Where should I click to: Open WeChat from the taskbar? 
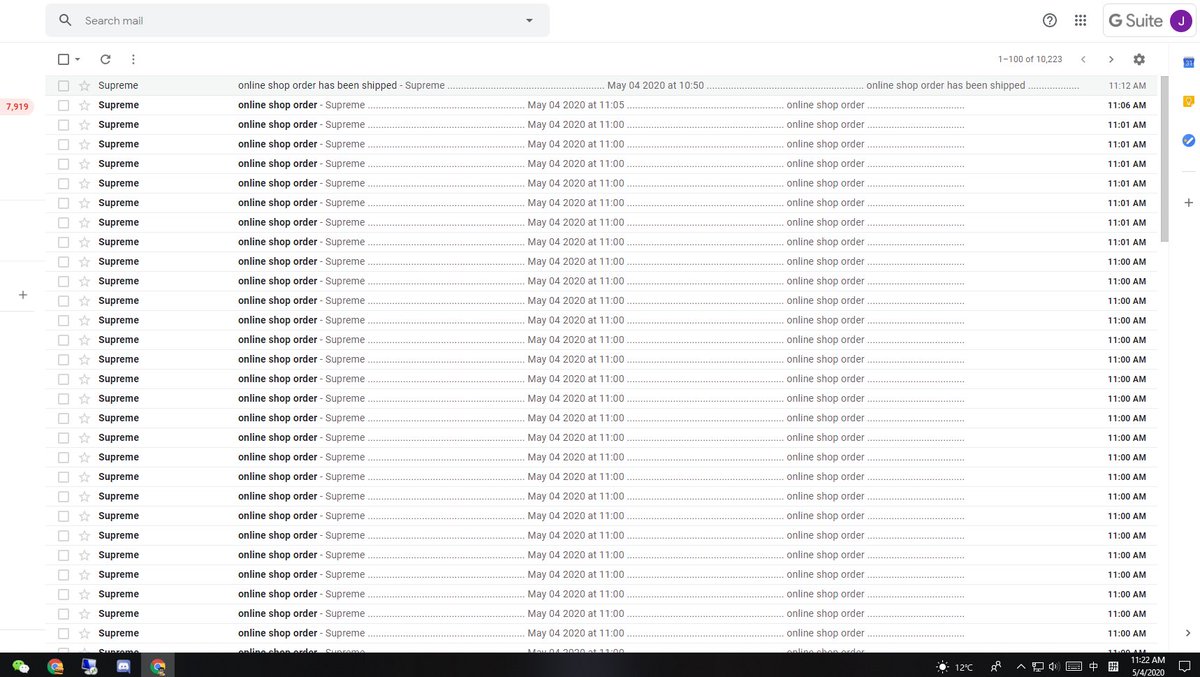point(21,666)
